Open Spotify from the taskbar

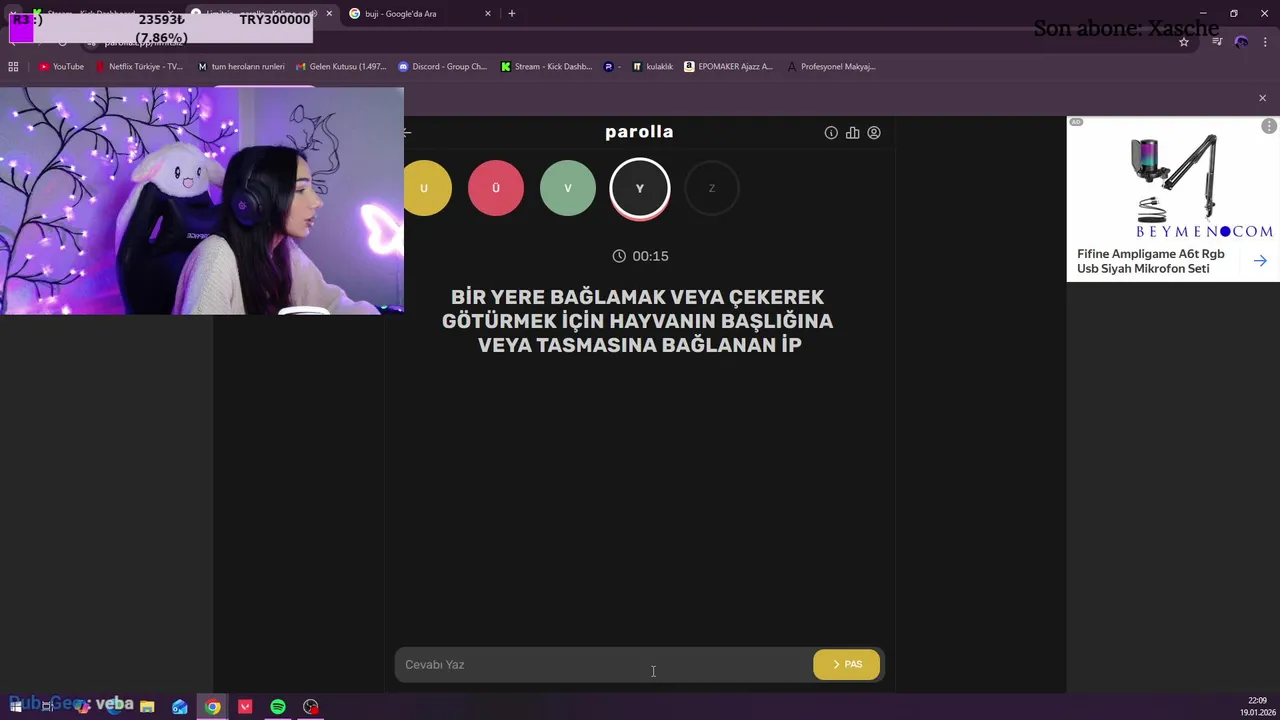[278, 707]
